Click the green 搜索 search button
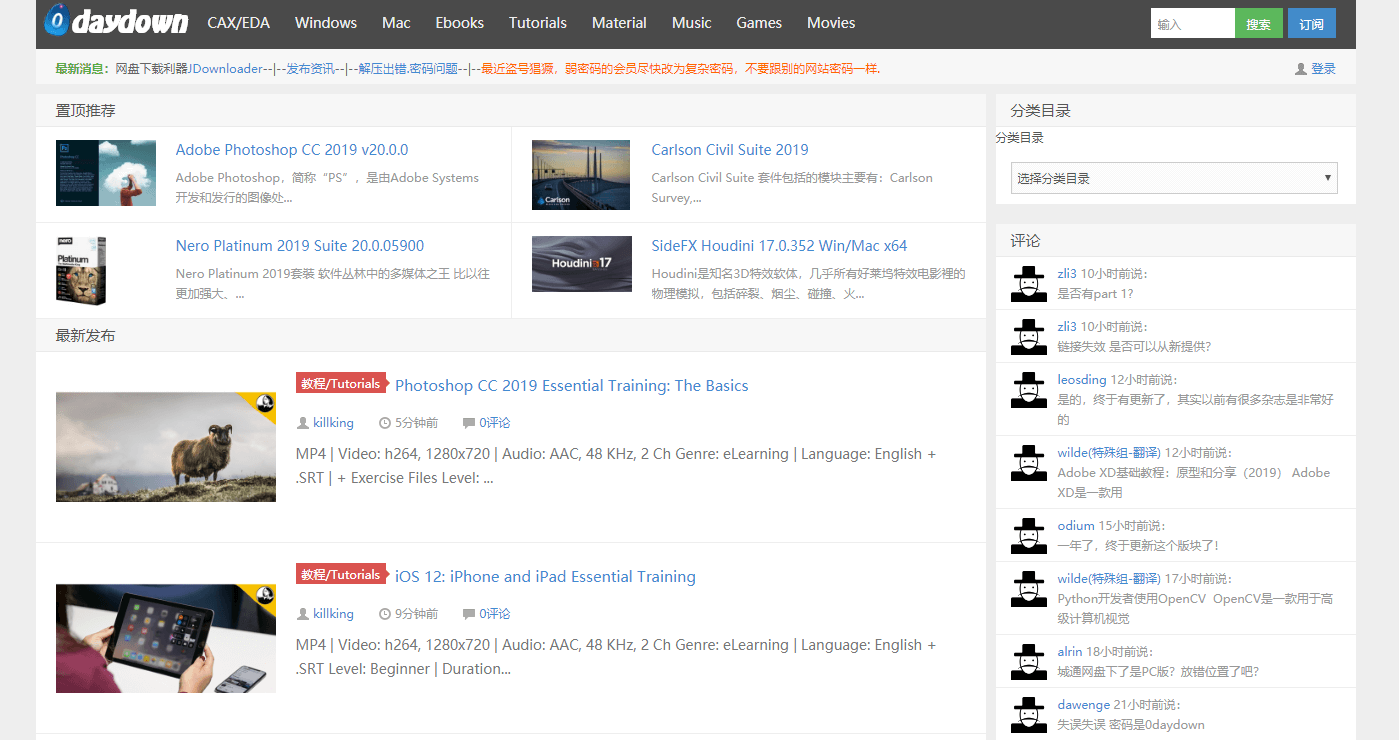This screenshot has height=740, width=1399. (x=1259, y=23)
